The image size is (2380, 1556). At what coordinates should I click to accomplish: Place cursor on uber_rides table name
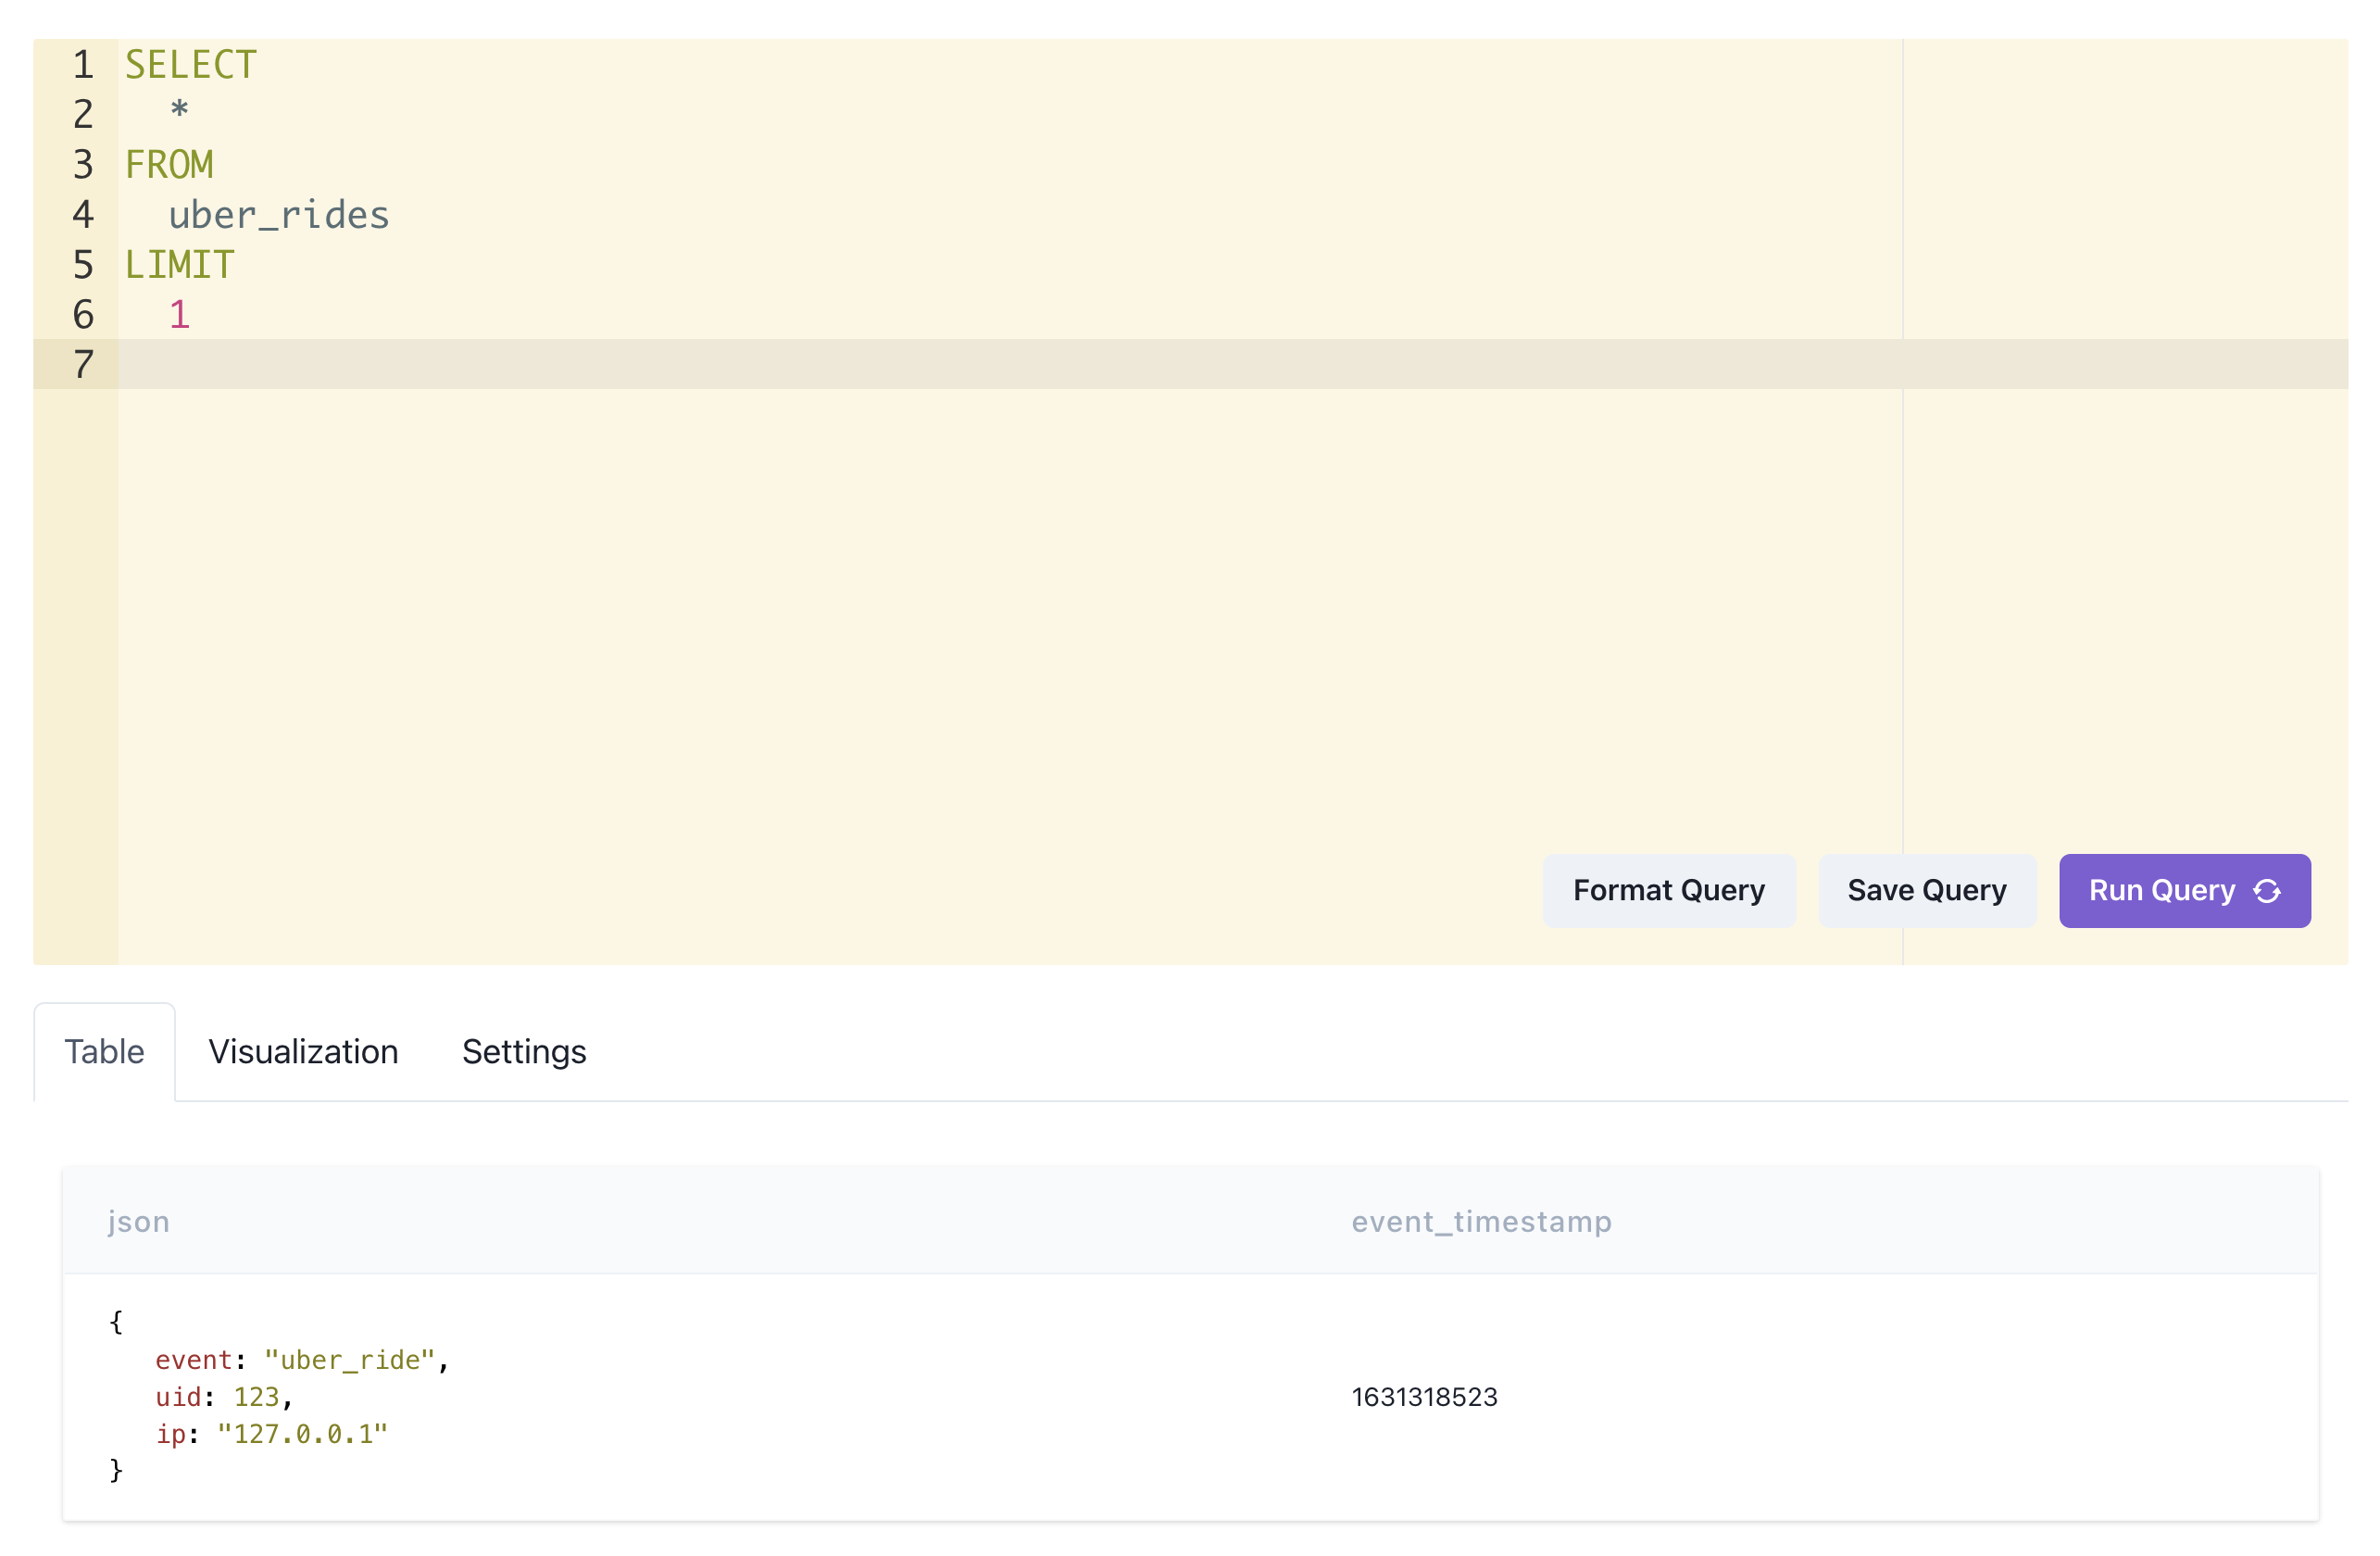click(x=278, y=215)
